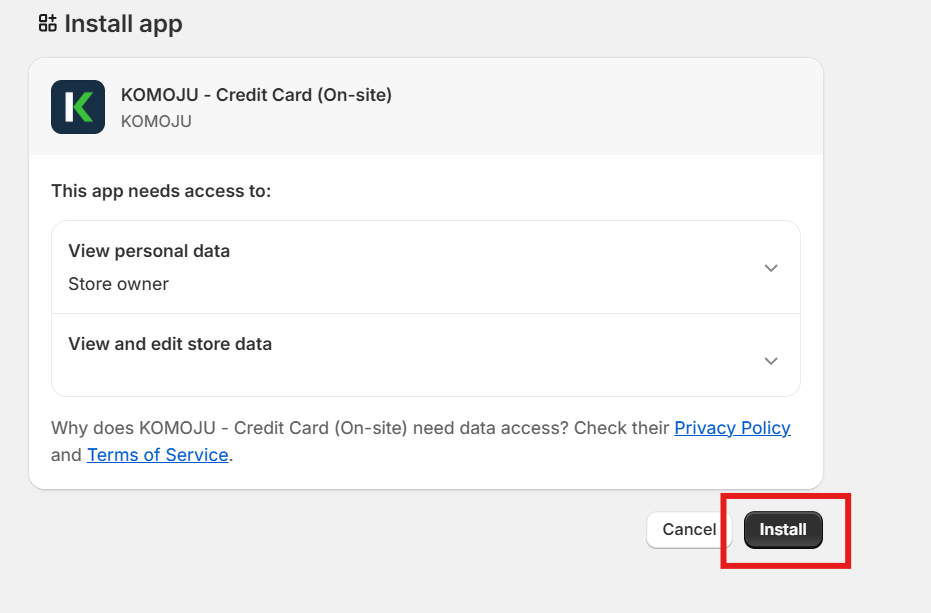Click the Store owner permission detail
The width and height of the screenshot is (931, 613).
pyautogui.click(x=118, y=284)
